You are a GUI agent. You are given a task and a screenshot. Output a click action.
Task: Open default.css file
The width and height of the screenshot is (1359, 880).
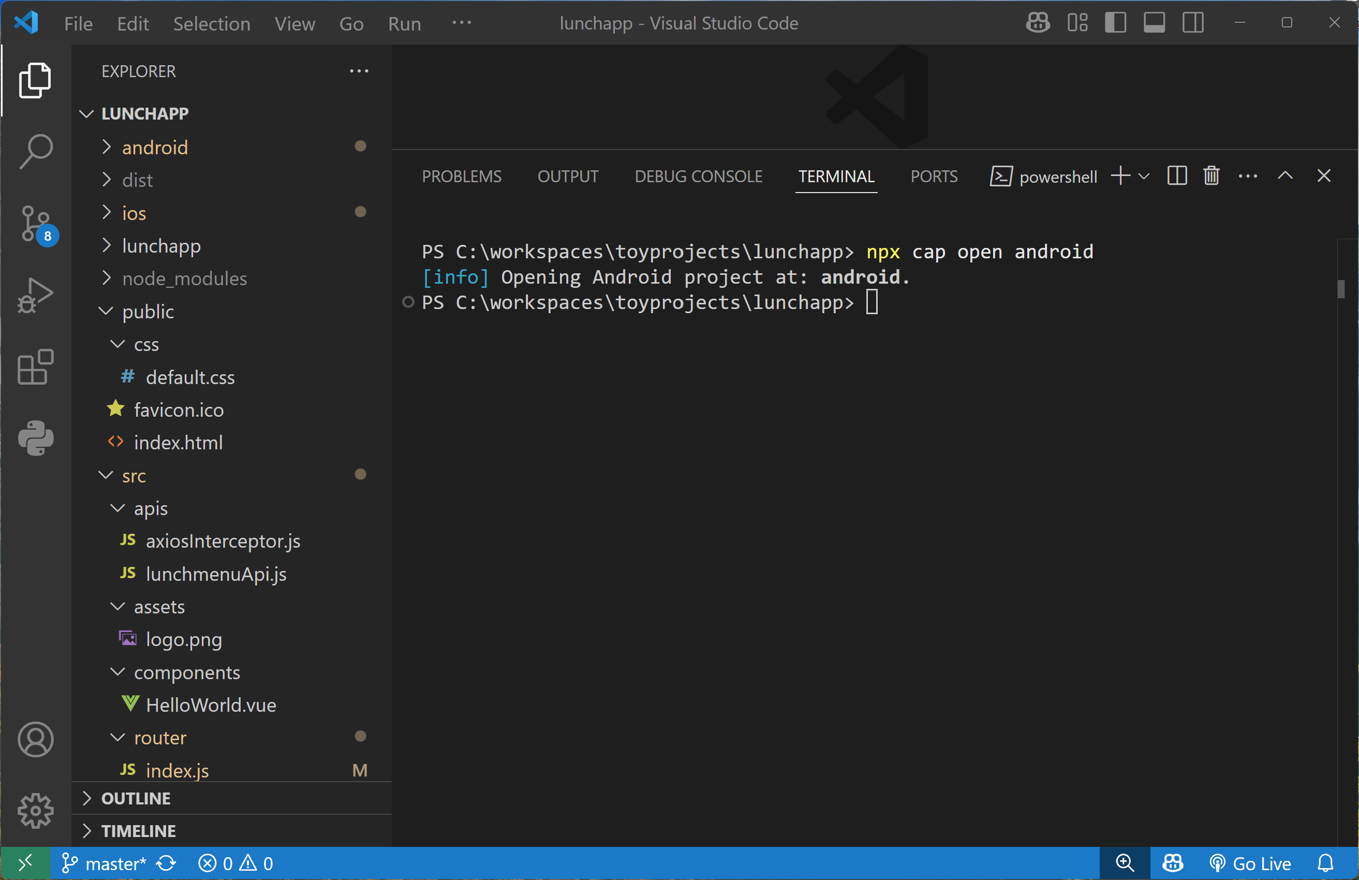tap(232, 377)
